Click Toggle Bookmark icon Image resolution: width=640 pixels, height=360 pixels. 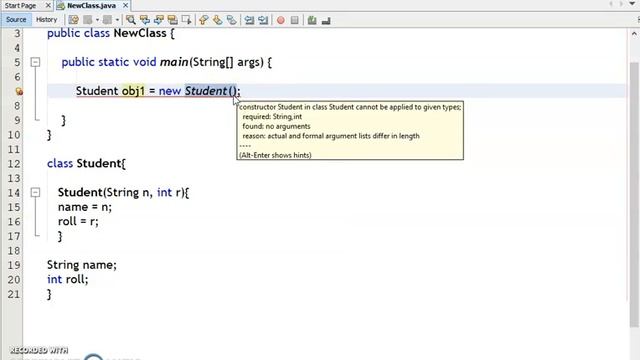tap(231, 20)
